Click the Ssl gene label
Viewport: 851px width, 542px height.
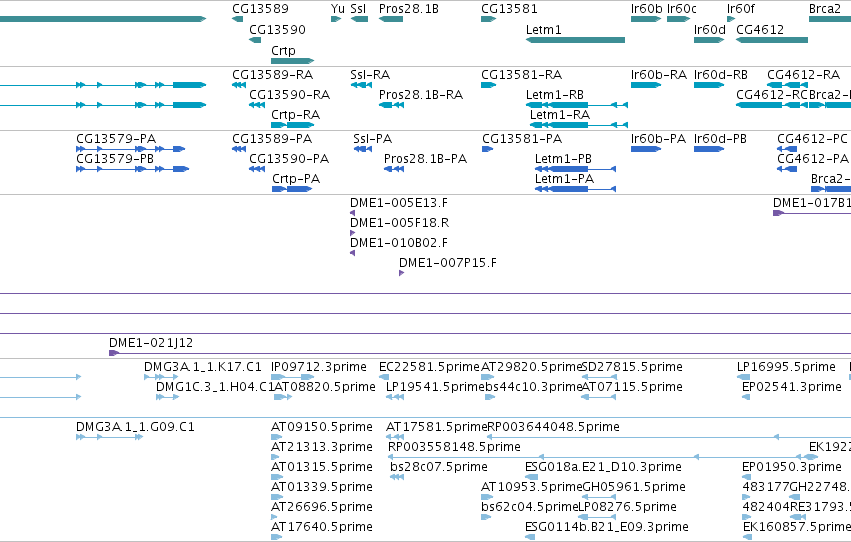pos(358,9)
